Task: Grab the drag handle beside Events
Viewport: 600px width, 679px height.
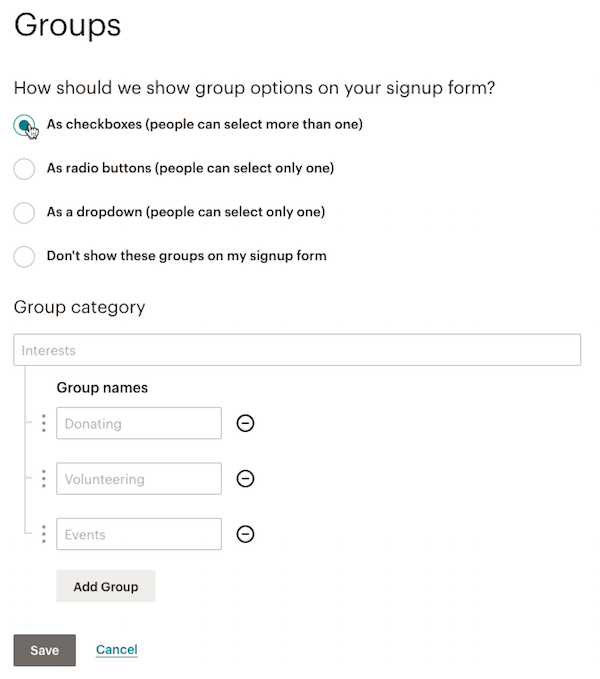Action: pyautogui.click(x=44, y=534)
